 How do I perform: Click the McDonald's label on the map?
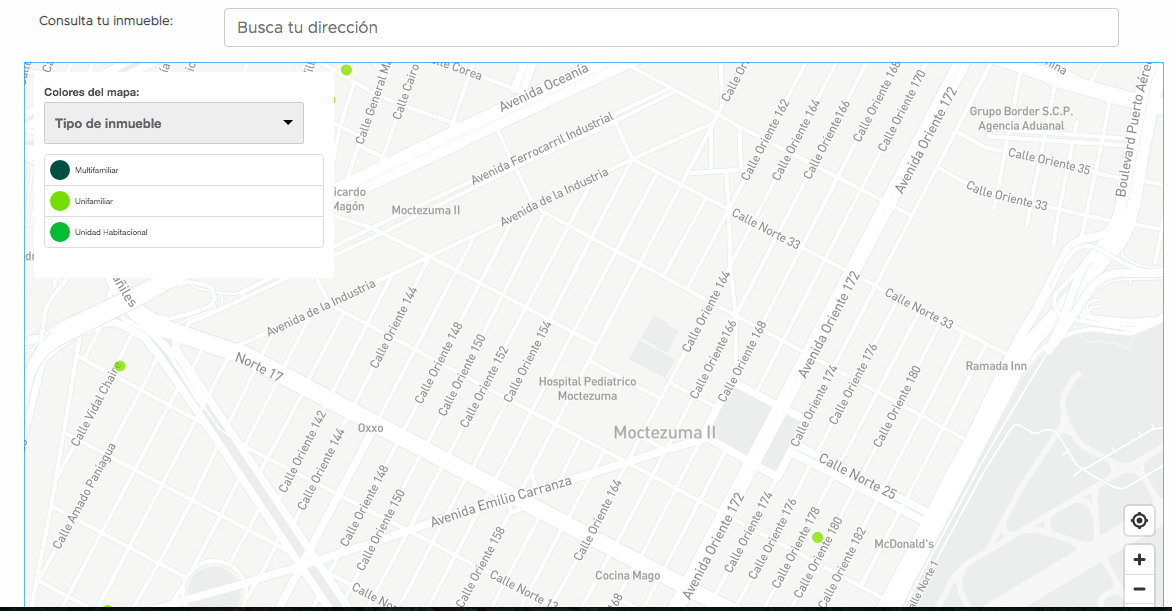(903, 544)
